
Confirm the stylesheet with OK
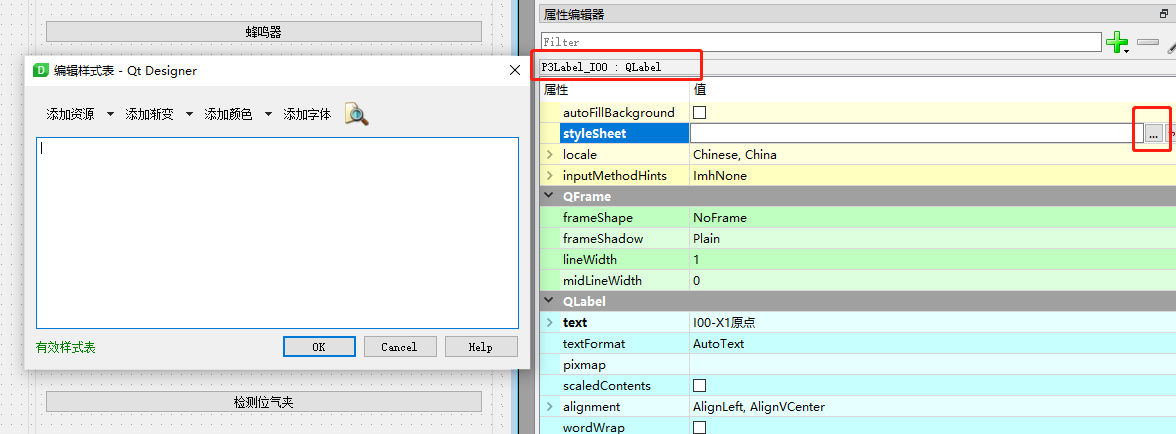click(319, 346)
